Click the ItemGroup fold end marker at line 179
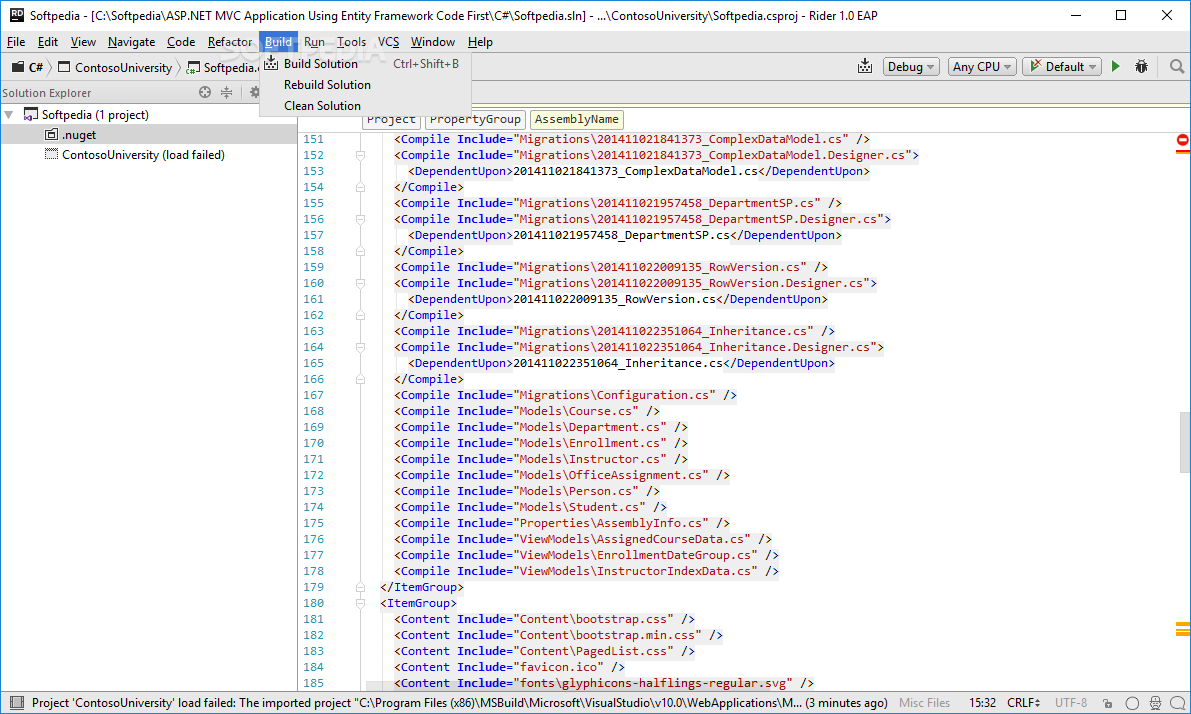Viewport: 1191px width, 714px height. [x=360, y=587]
